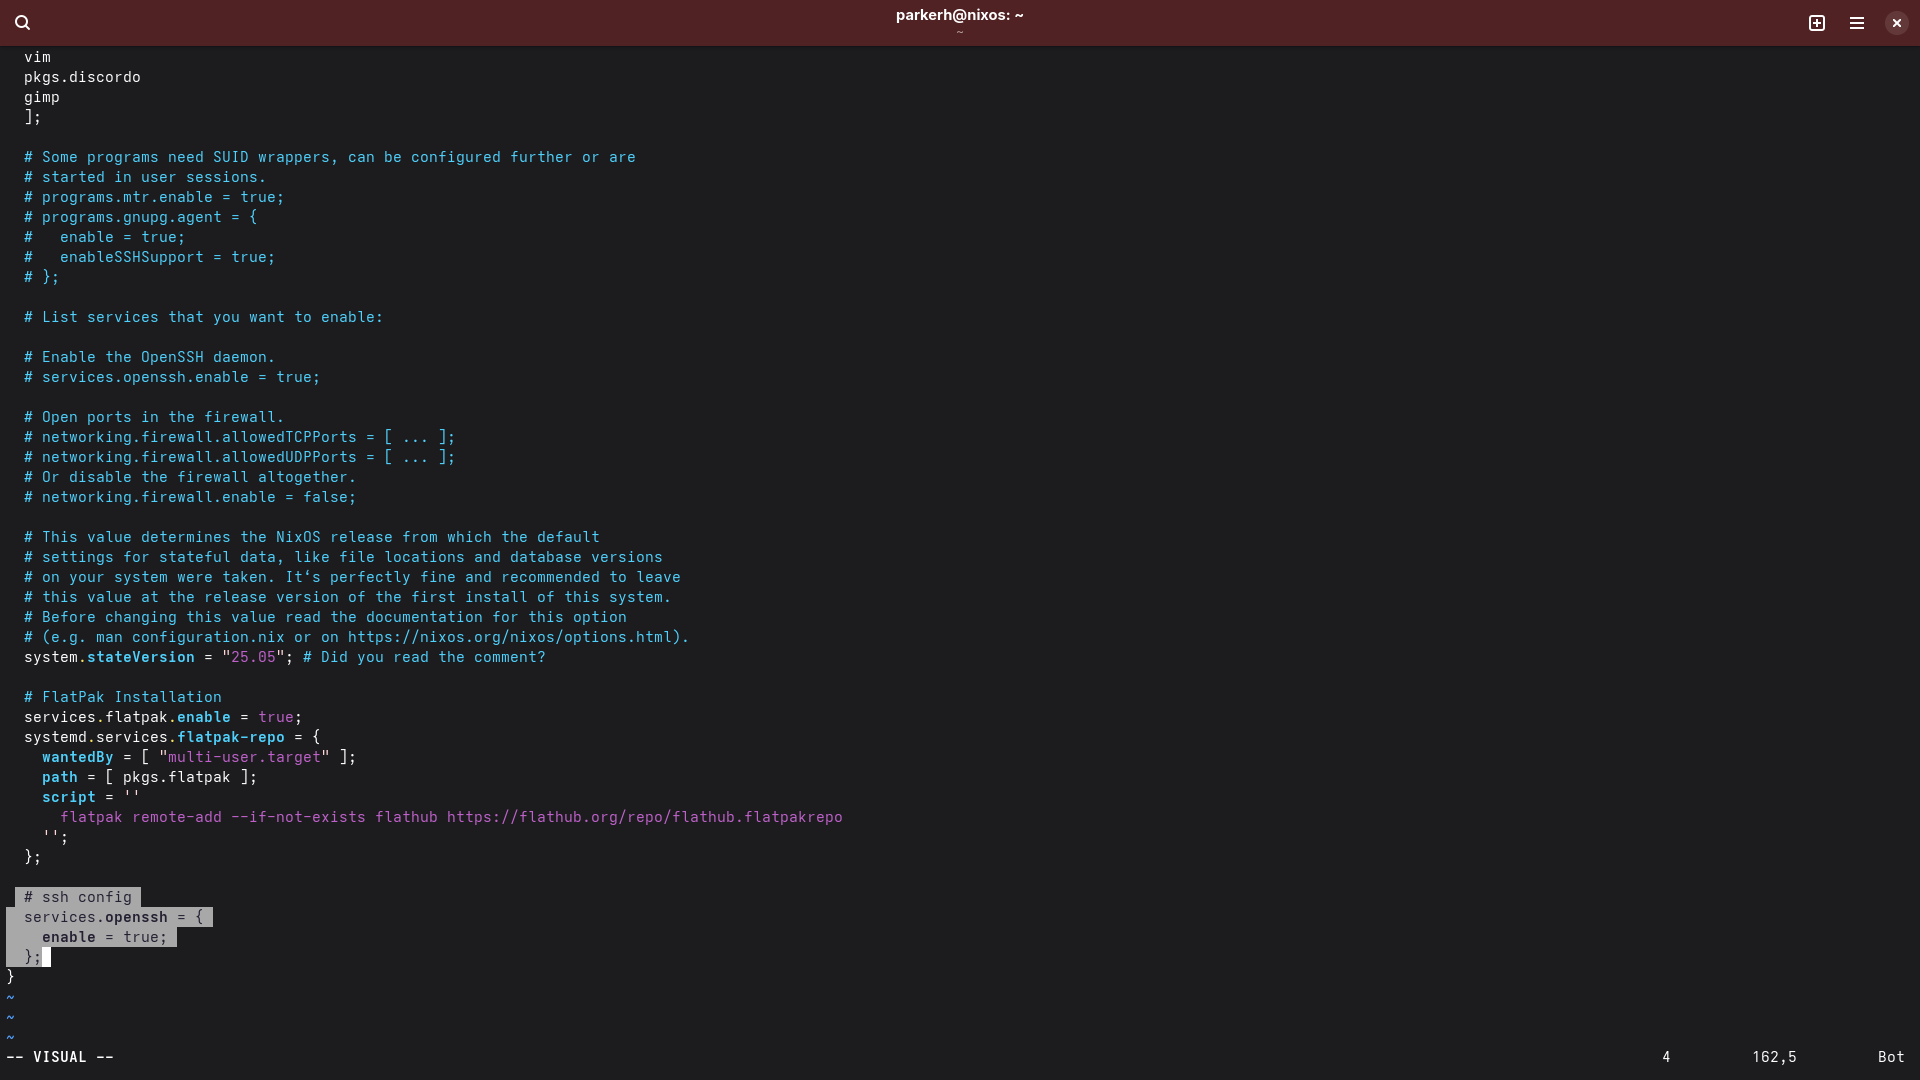Open the hamburger main menu

[x=1857, y=22]
